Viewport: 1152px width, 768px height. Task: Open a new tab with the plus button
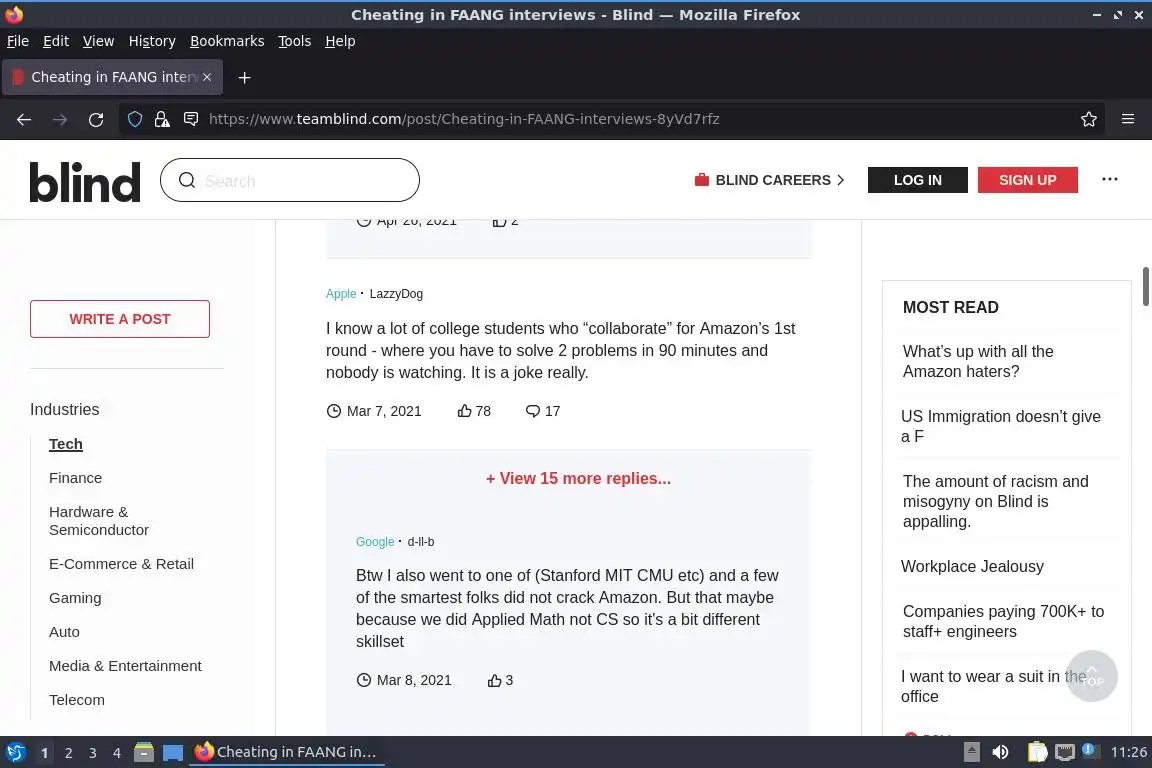245,77
